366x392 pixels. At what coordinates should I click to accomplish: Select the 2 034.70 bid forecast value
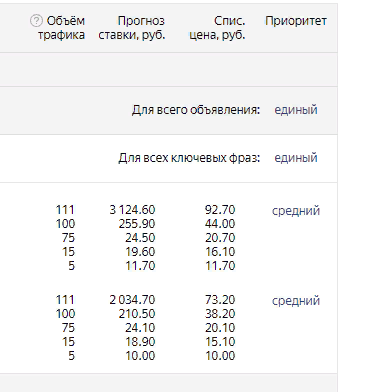(x=132, y=300)
